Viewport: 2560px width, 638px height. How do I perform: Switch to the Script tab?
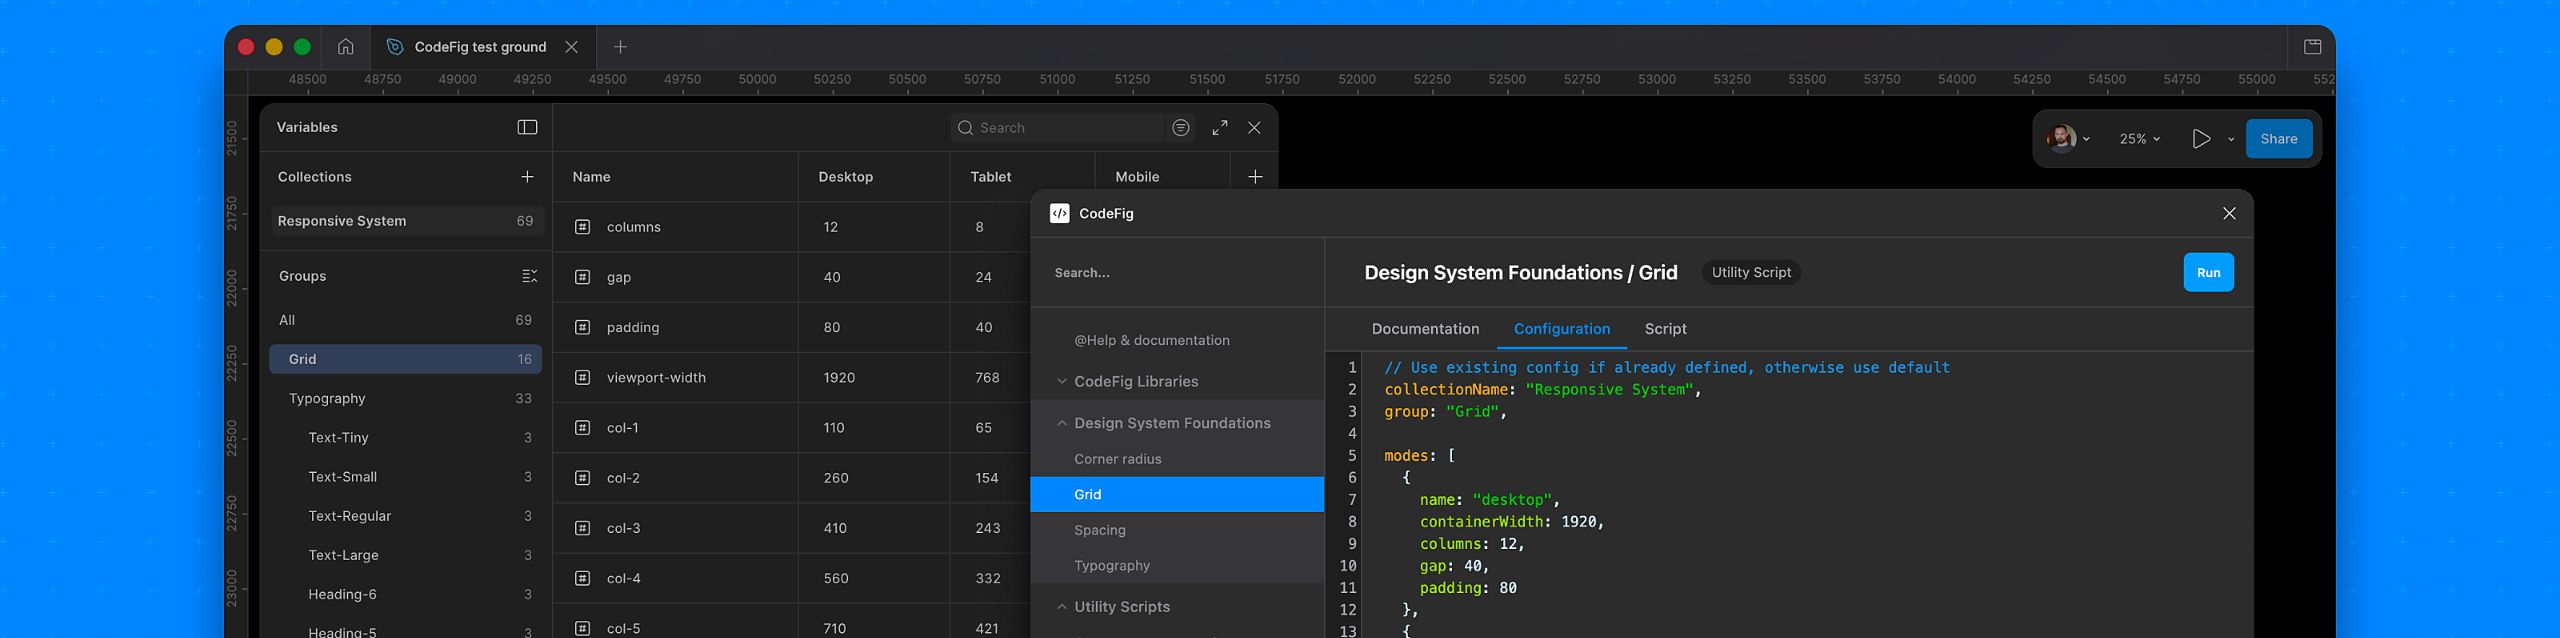[x=1665, y=329]
